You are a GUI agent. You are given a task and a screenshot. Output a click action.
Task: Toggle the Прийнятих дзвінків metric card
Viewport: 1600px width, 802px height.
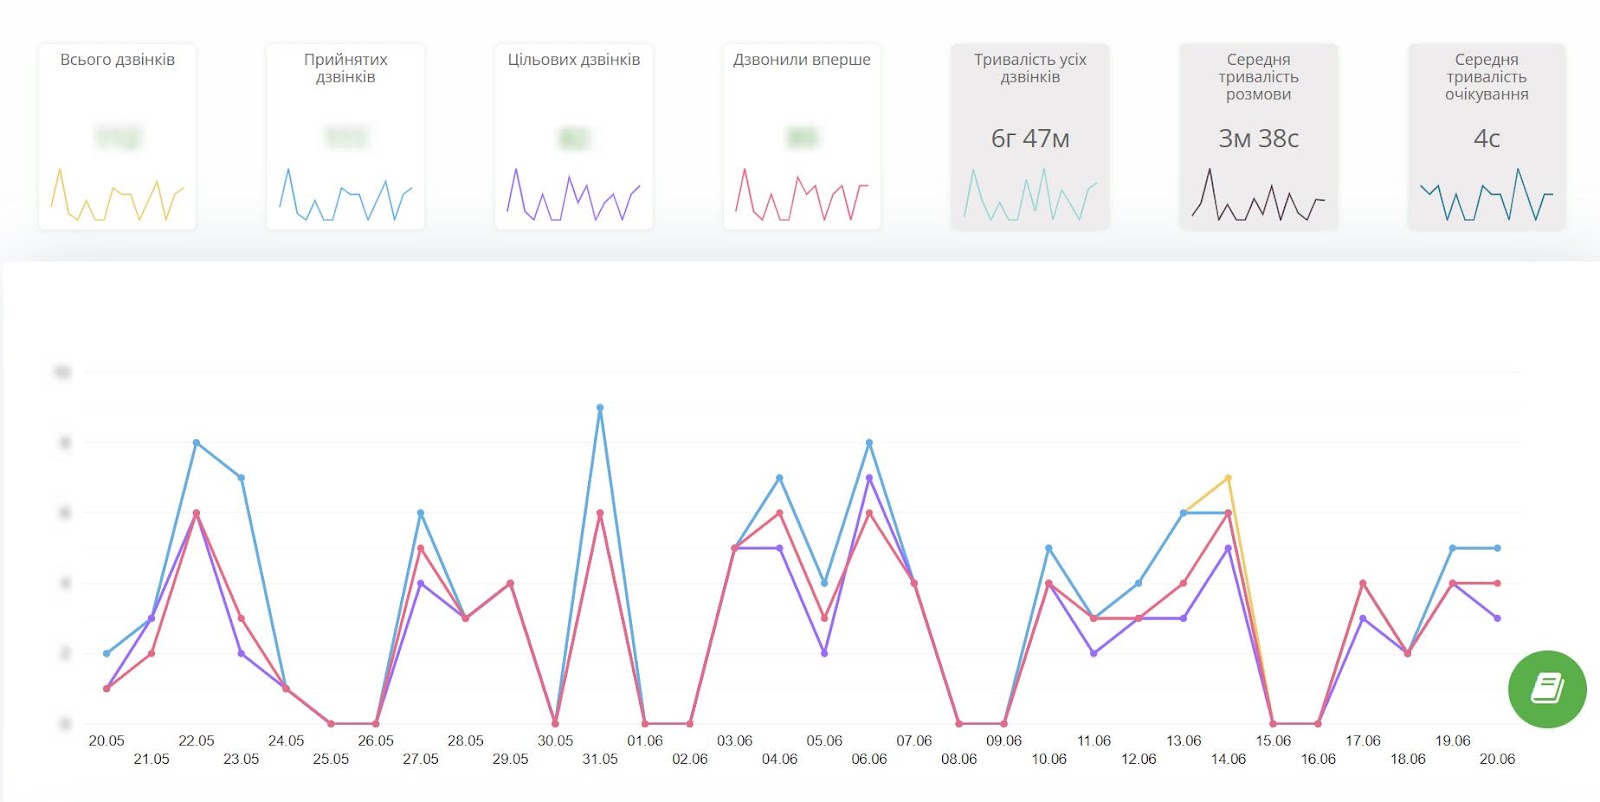click(345, 136)
